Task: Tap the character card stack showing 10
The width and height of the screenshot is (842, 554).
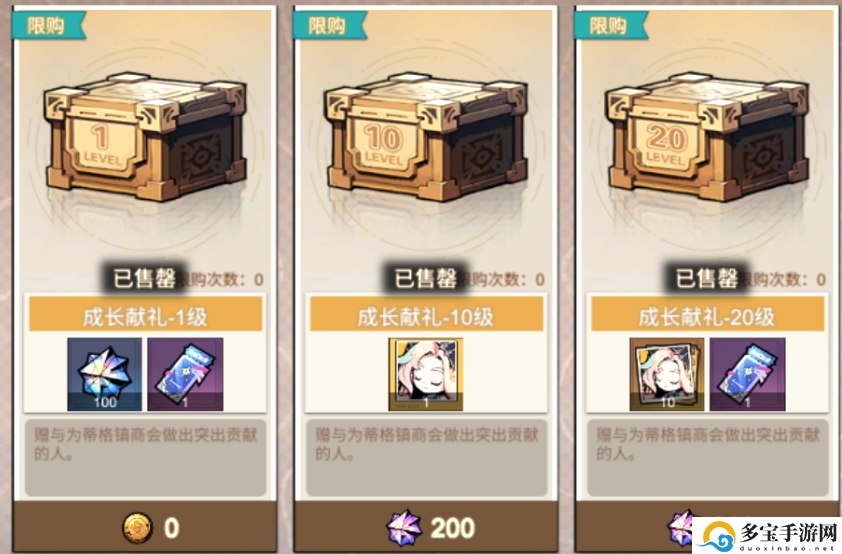Action: click(667, 374)
